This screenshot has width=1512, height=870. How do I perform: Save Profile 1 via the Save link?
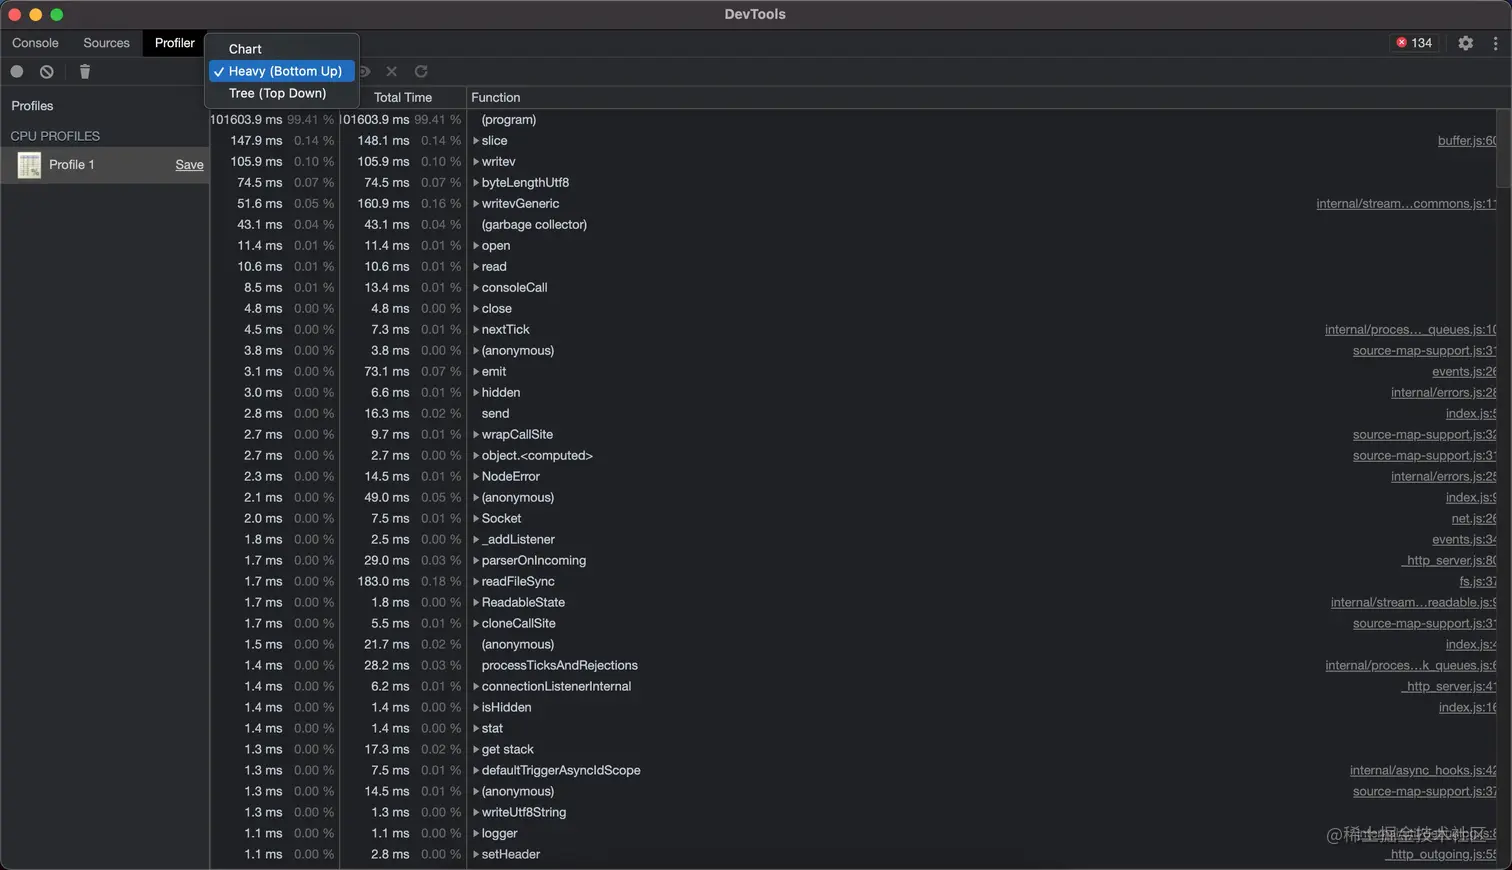(x=189, y=165)
